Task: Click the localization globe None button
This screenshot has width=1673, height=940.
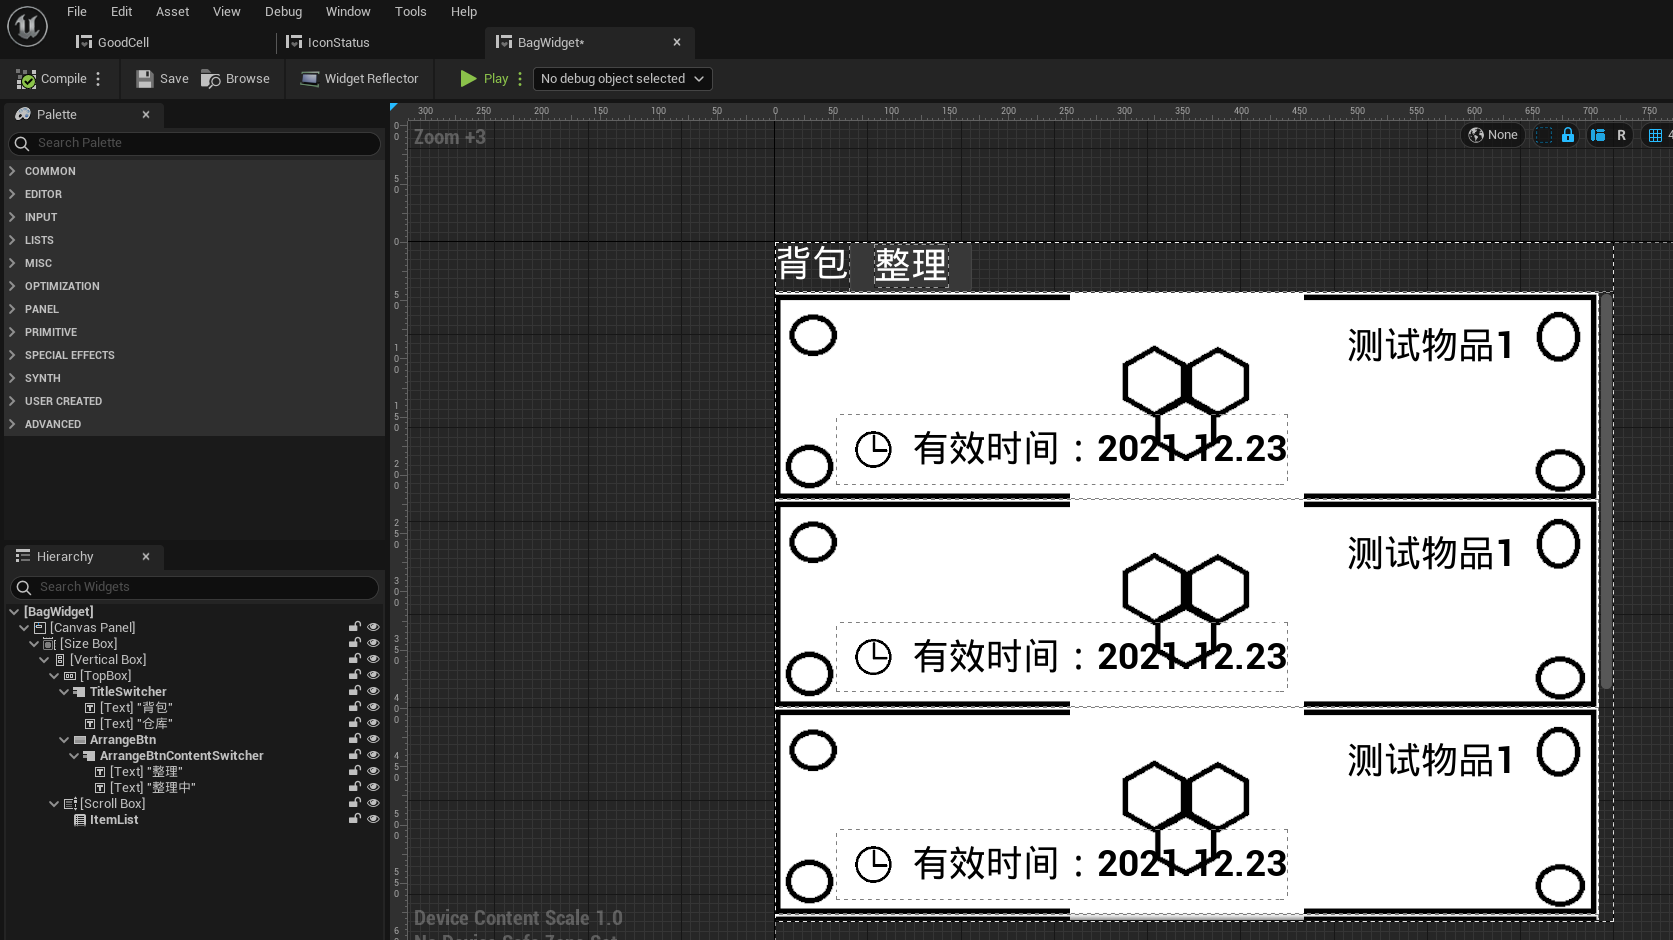Action: tap(1492, 135)
